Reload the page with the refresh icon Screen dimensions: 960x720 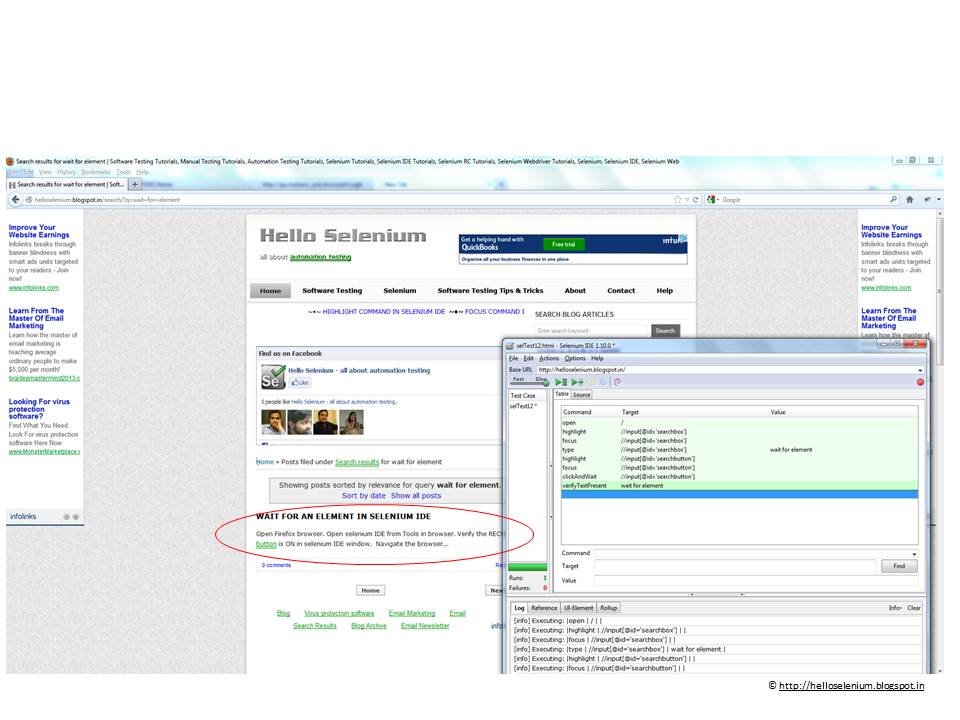(x=694, y=198)
